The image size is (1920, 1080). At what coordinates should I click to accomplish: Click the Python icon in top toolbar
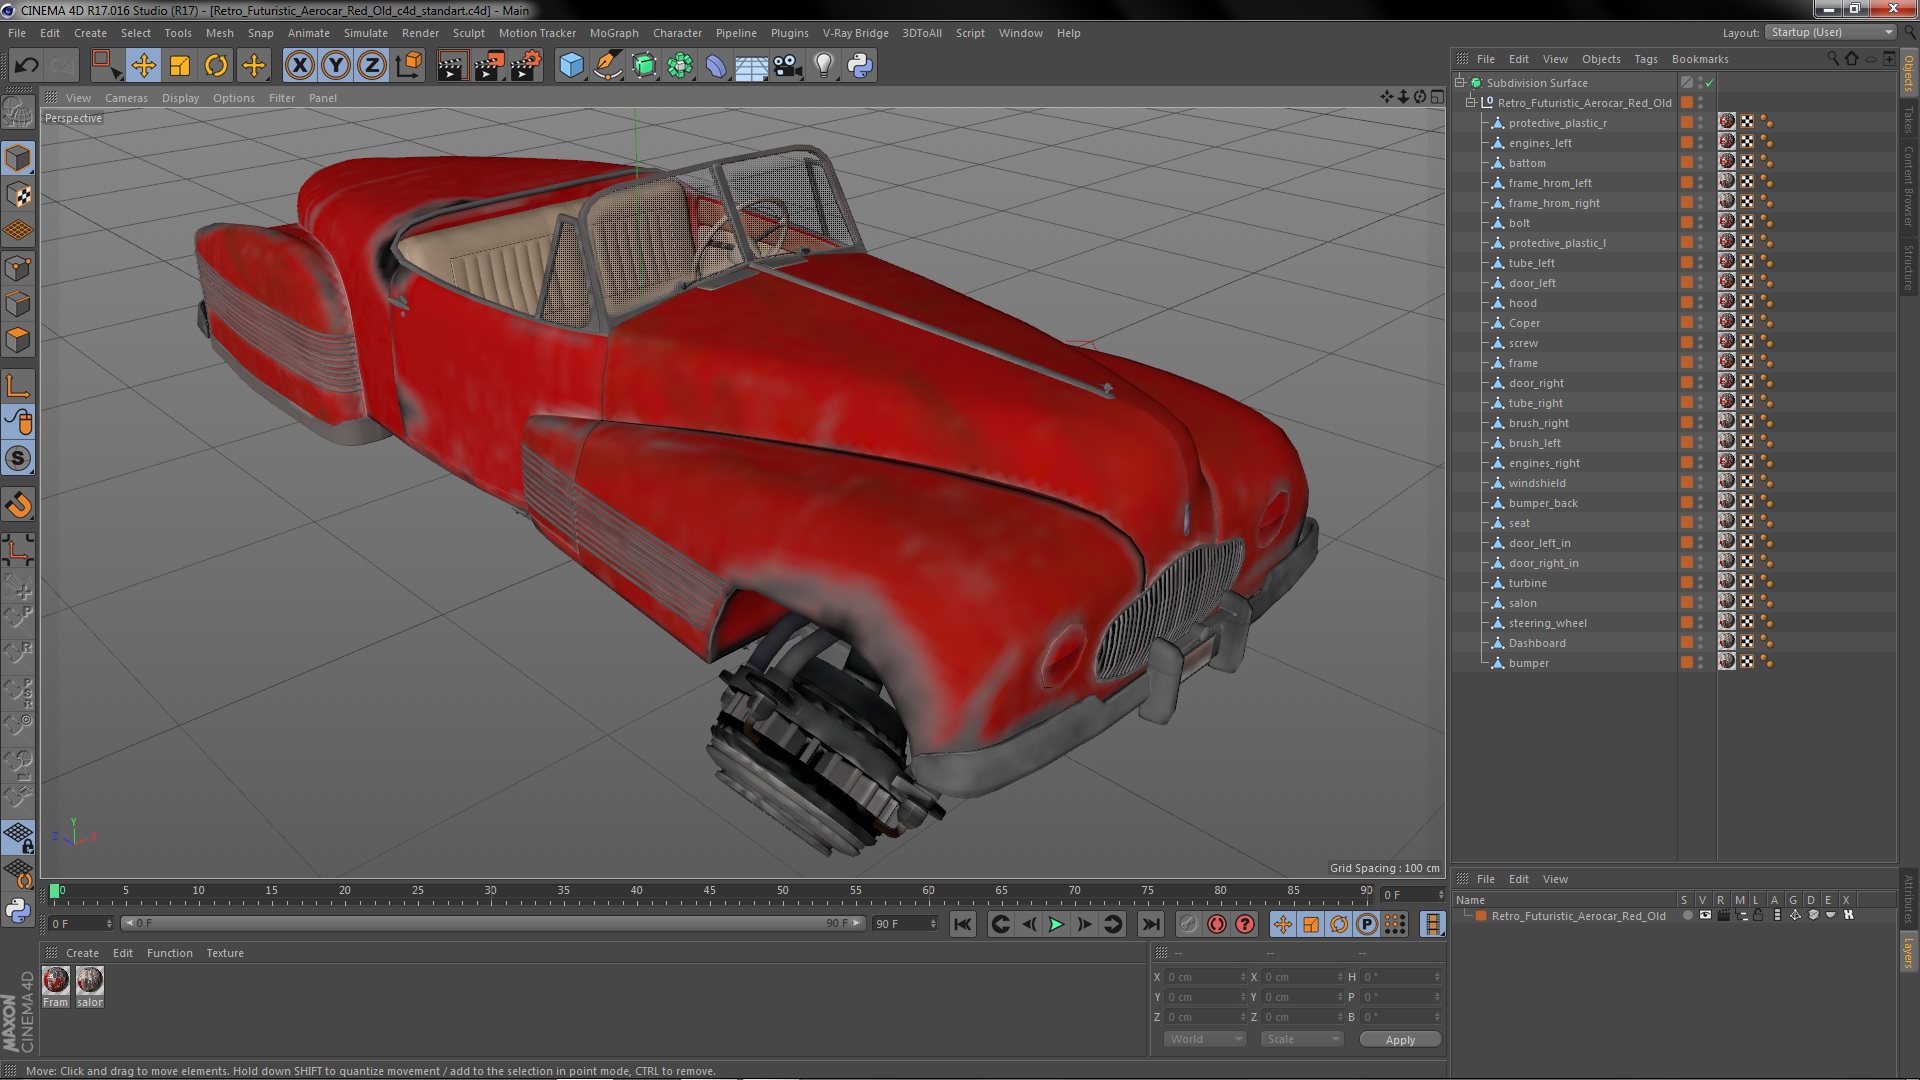[x=860, y=66]
